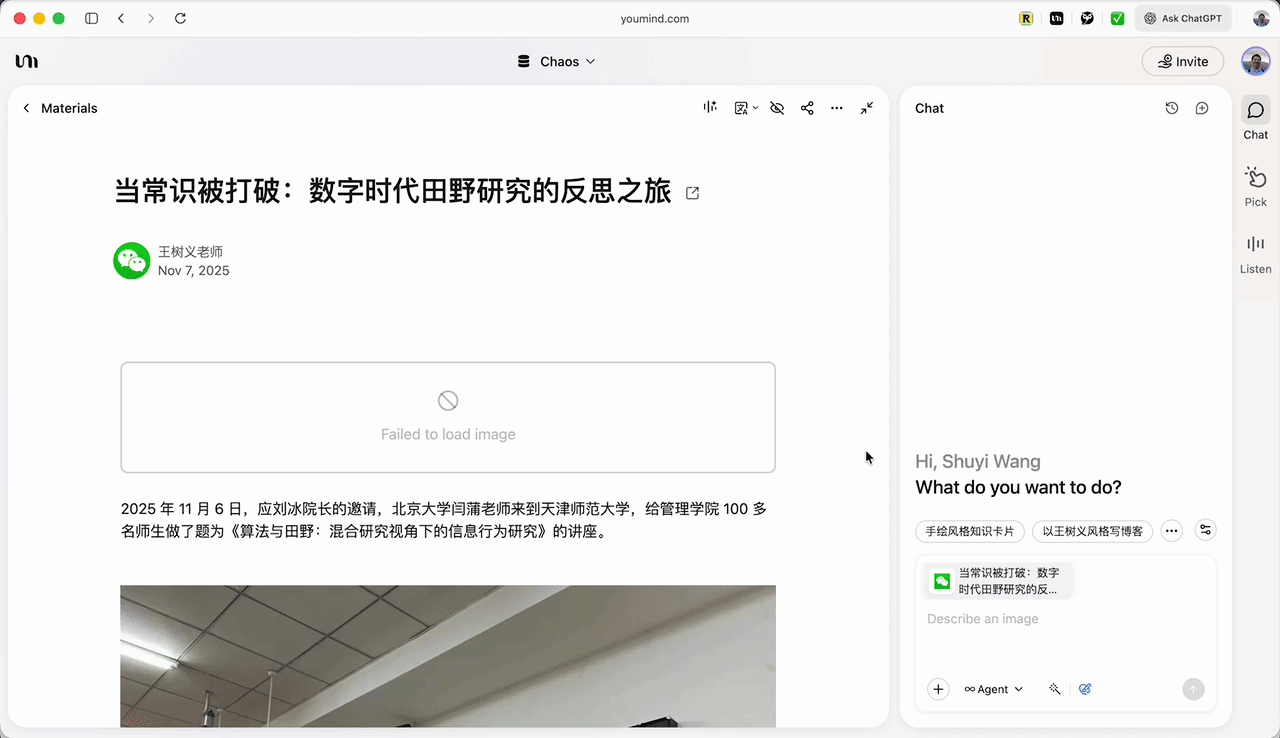Click the share icon in article toolbar

coord(807,108)
